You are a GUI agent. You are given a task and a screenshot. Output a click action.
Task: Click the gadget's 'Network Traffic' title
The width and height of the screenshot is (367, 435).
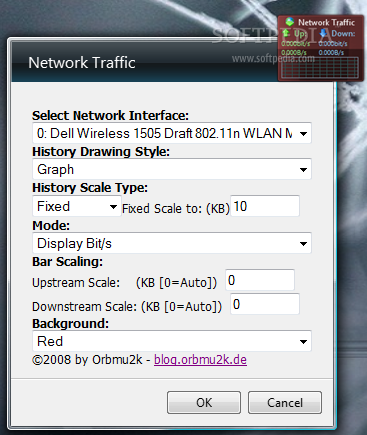(x=326, y=22)
